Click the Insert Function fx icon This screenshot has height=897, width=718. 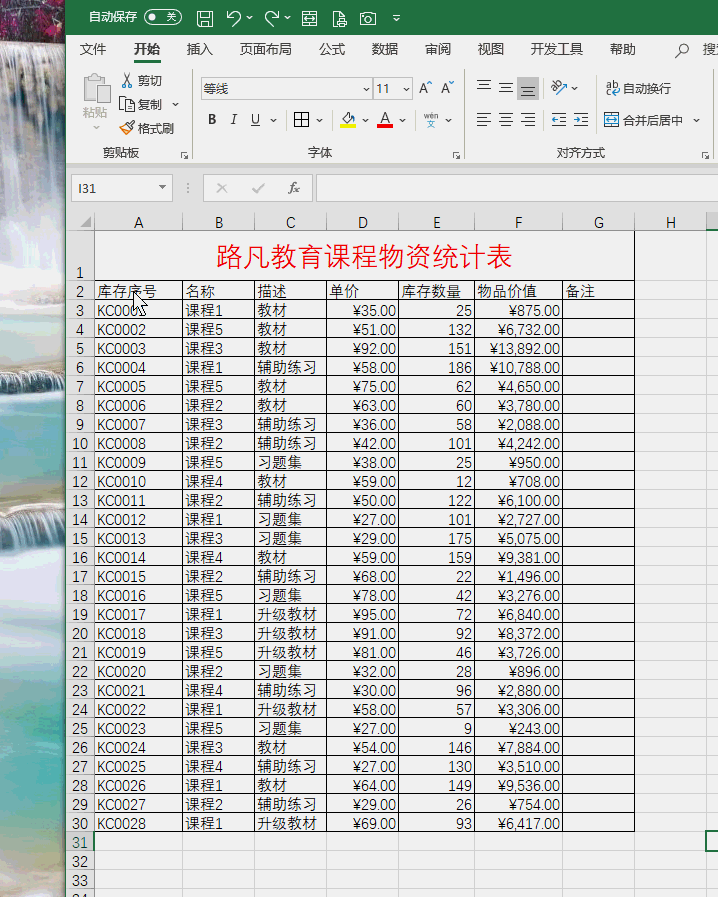[x=294, y=188]
